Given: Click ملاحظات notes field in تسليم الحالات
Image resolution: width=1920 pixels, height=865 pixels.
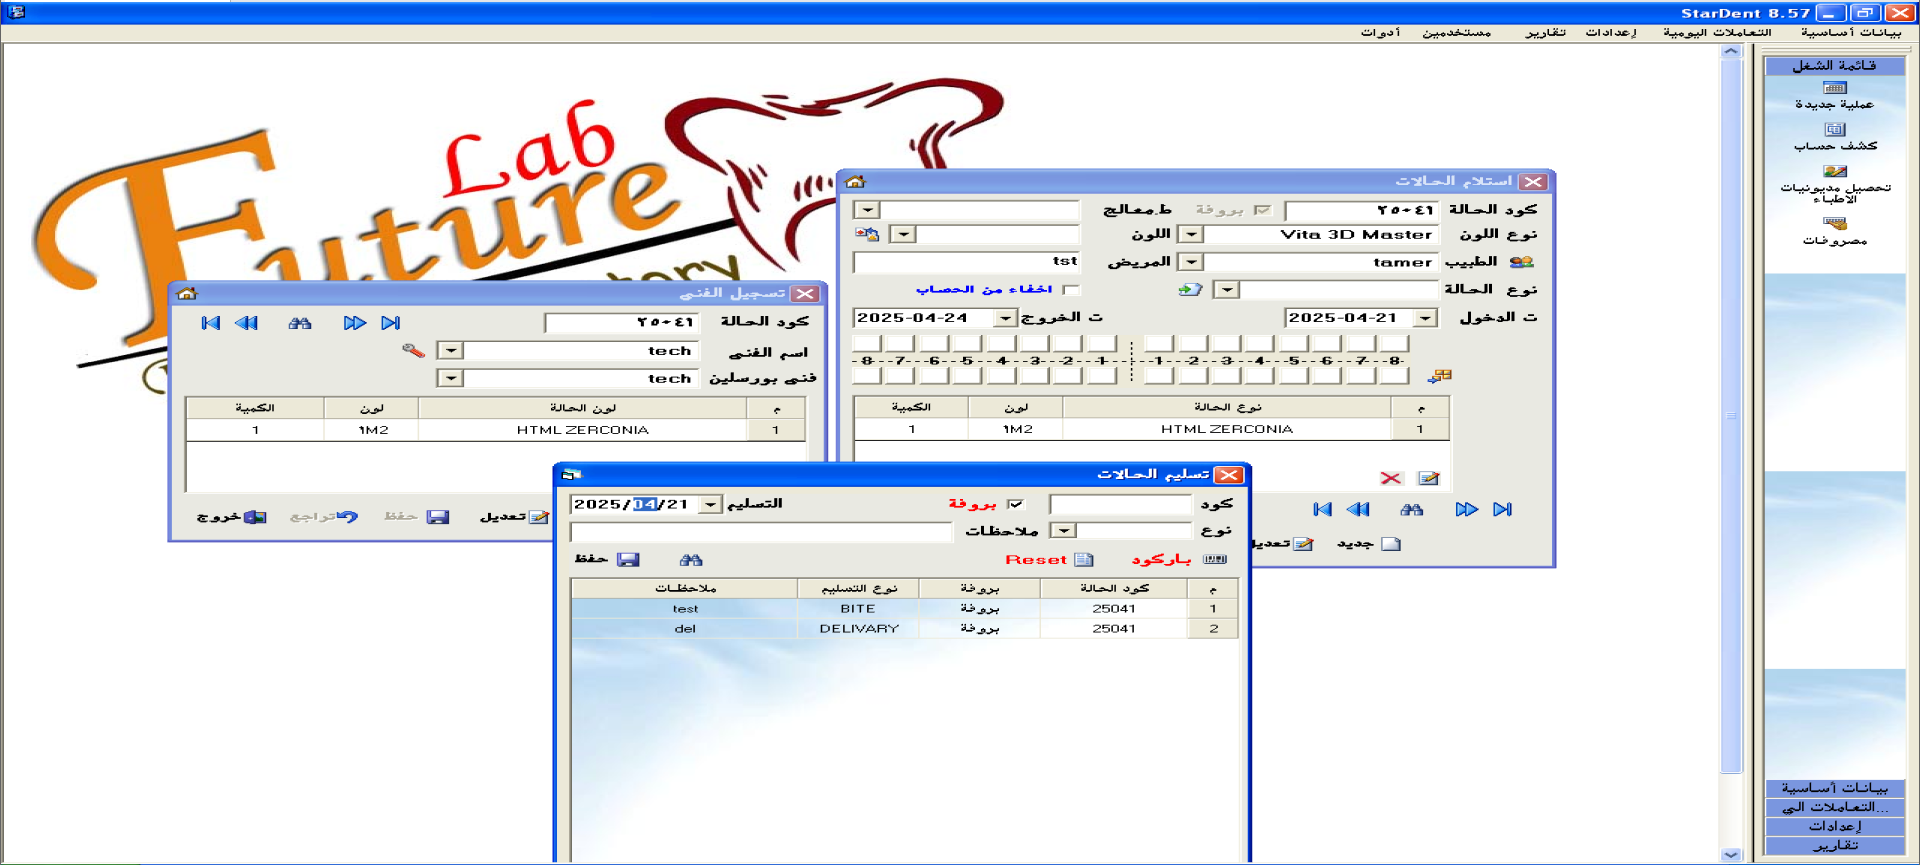Looking at the screenshot, I should coord(761,531).
